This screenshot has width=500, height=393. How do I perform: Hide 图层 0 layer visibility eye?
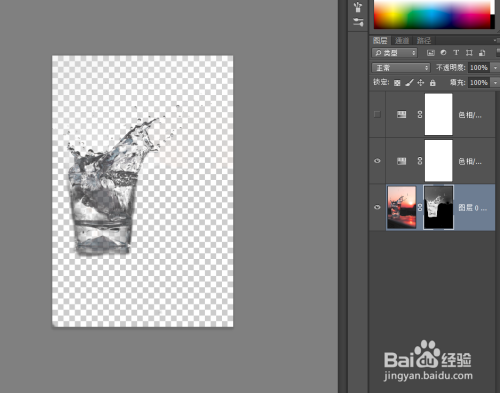[377, 207]
